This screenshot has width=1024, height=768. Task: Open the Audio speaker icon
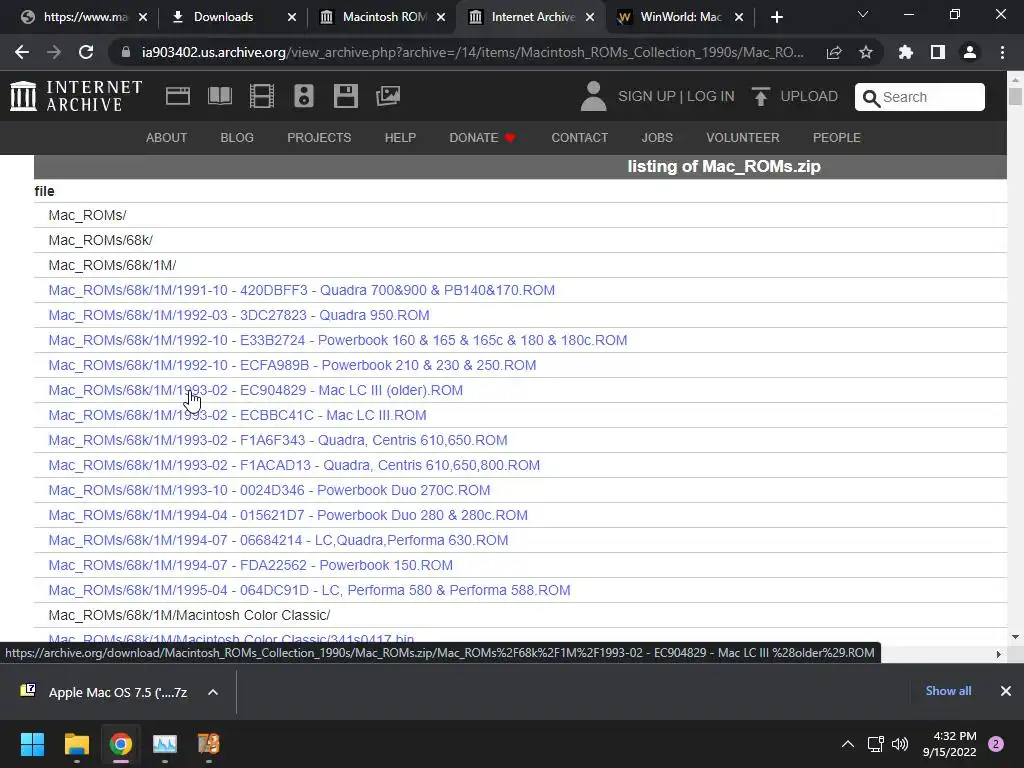304,96
